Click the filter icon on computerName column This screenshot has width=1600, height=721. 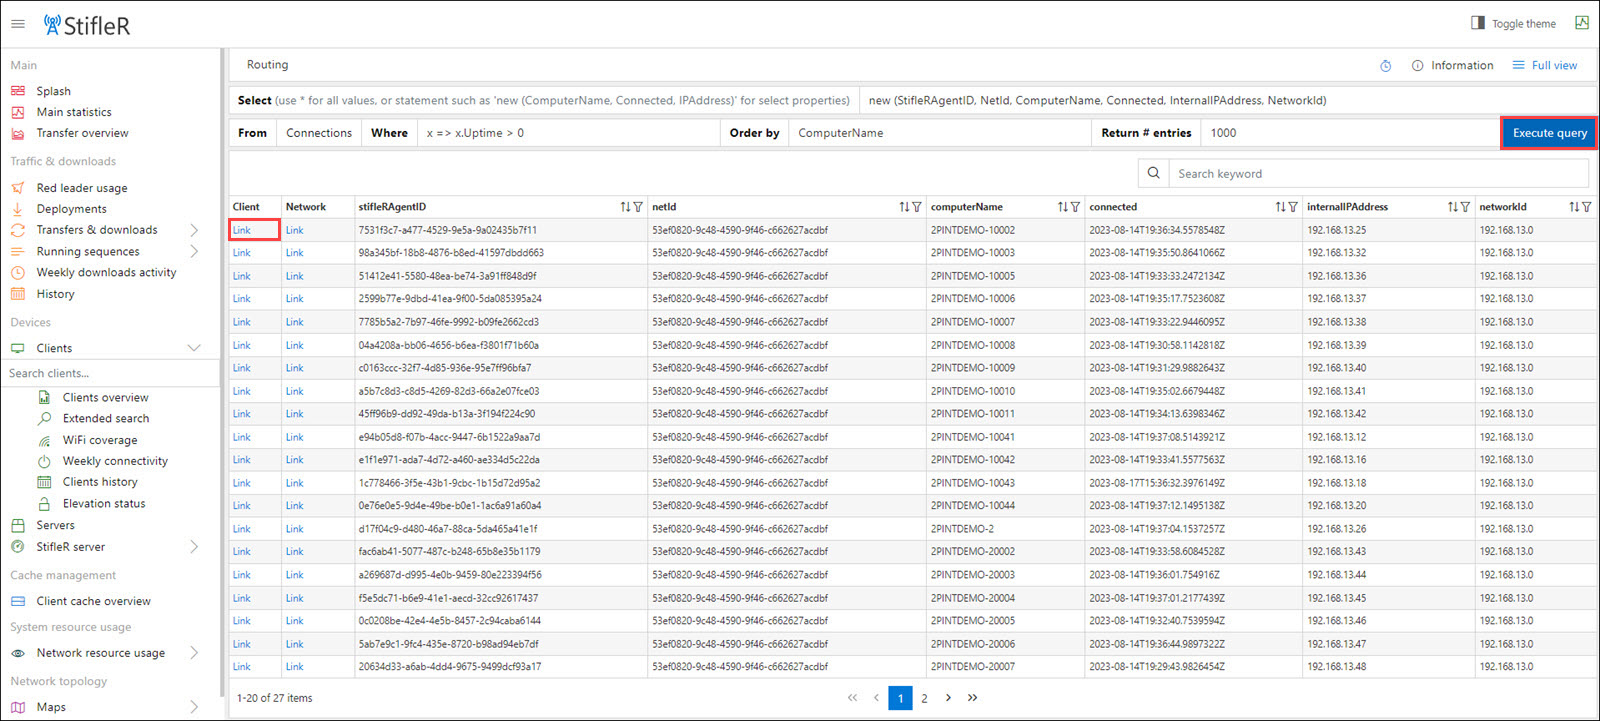point(1075,207)
